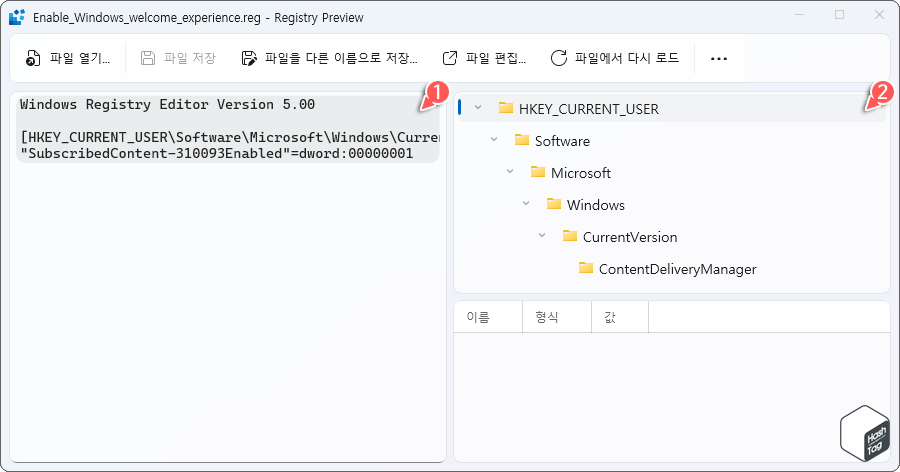Click the 파일 편집... button label

pos(496,58)
